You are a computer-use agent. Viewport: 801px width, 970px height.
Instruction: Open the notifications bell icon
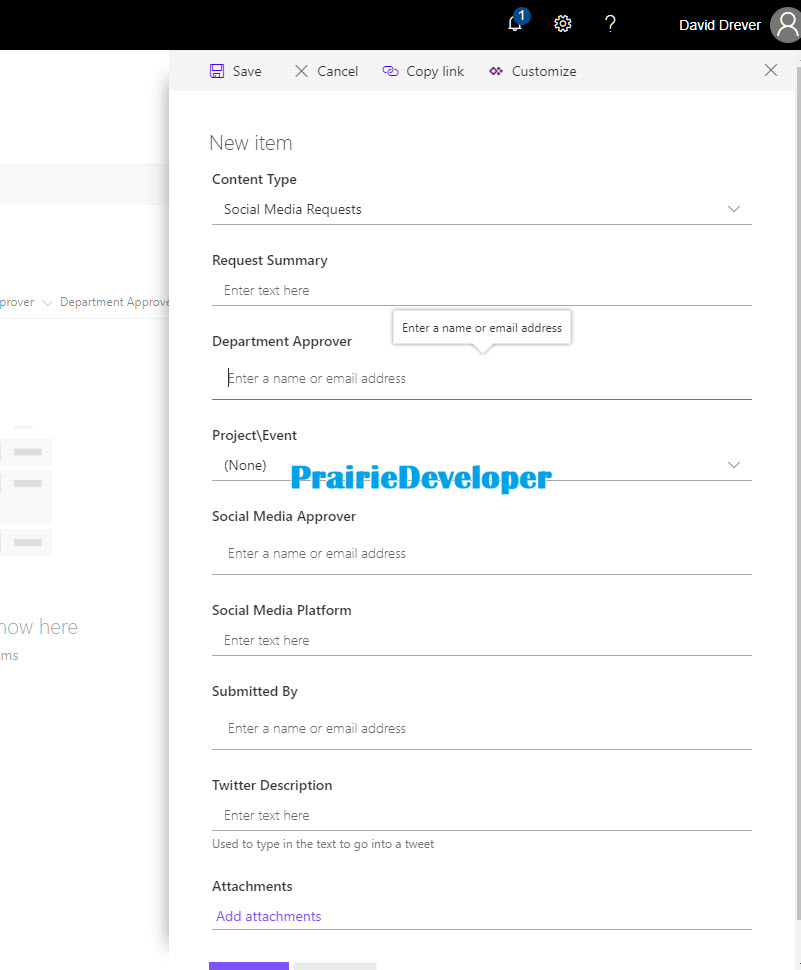tap(515, 24)
